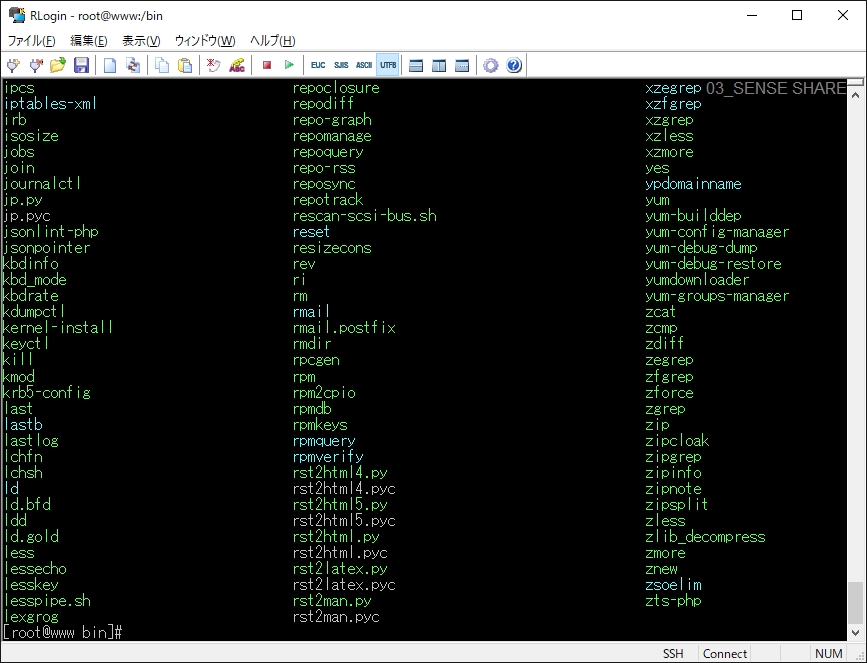This screenshot has height=663, width=867.
Task: Toggle the UTF8 encoding button
Action: click(388, 65)
